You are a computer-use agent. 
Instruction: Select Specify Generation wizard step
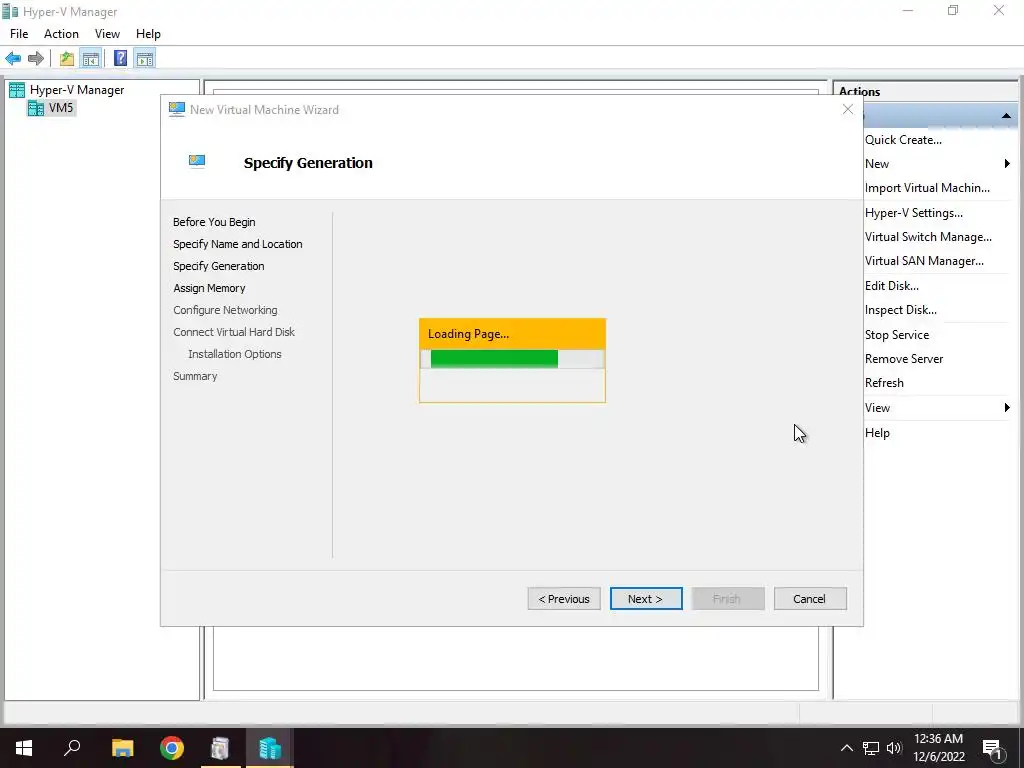[219, 266]
